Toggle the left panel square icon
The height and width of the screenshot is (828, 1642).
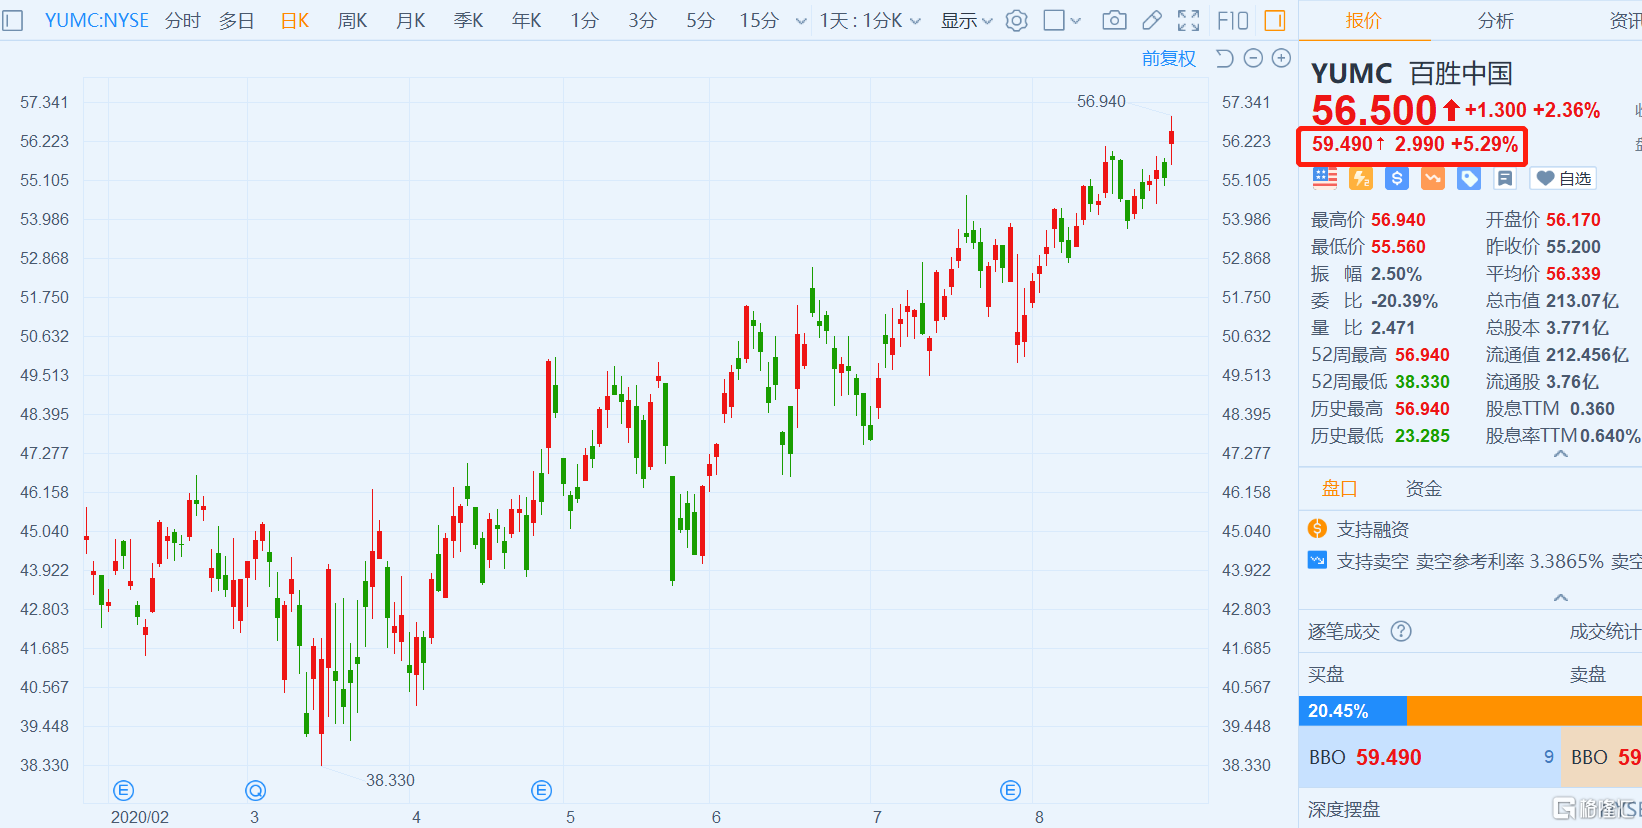13,20
